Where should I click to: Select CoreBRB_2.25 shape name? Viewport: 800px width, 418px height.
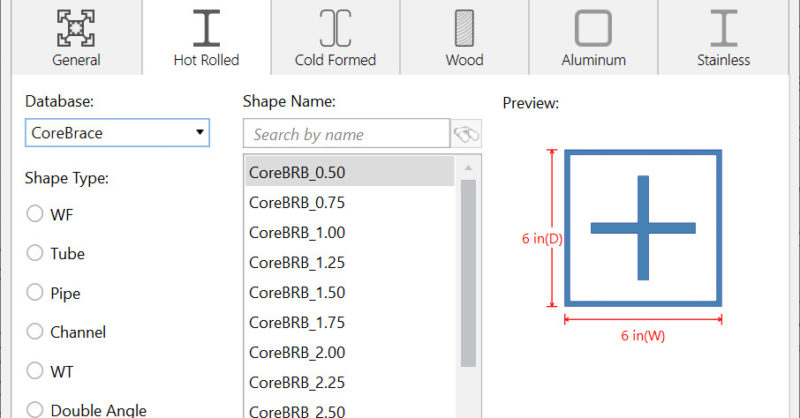coord(297,381)
